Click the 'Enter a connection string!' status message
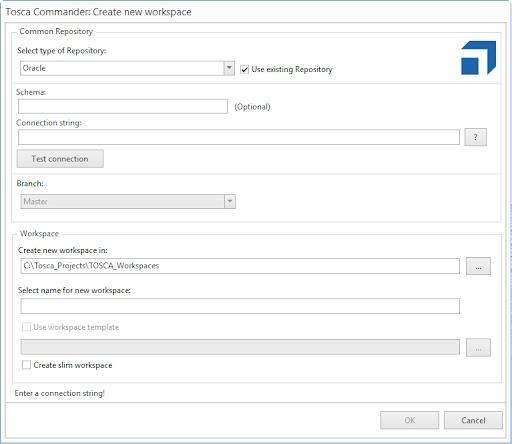Viewport: 512px width, 444px height. pos(59,393)
